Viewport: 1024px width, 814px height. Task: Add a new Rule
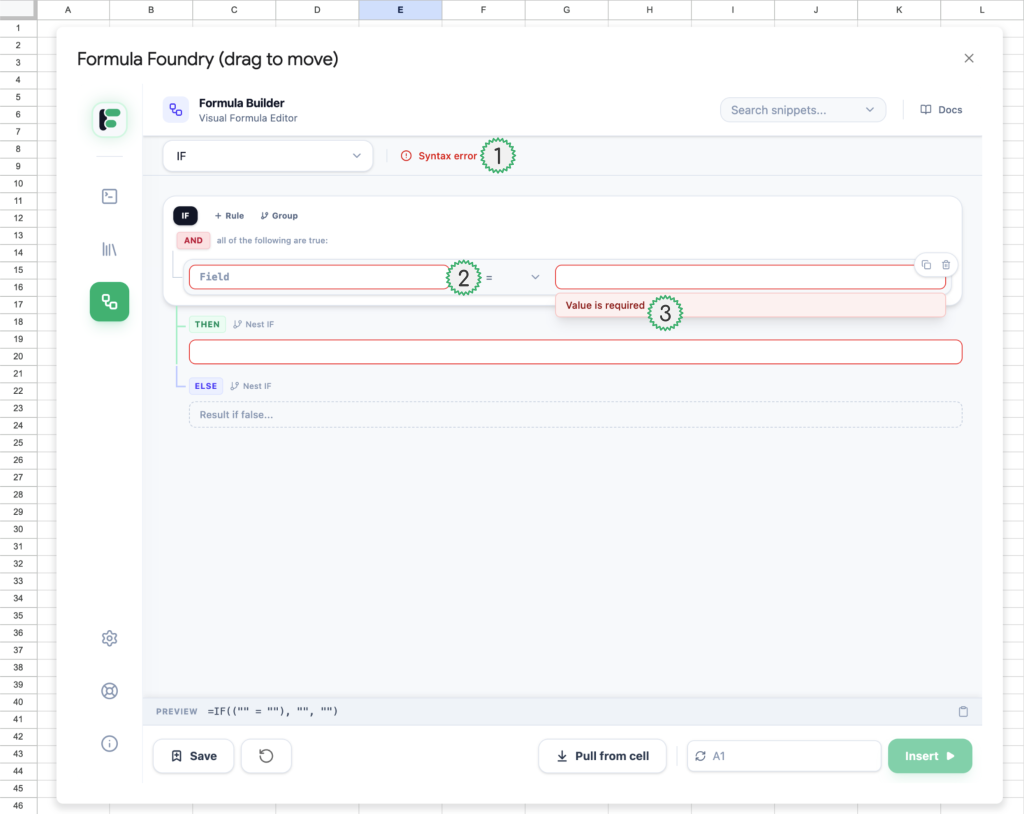pyautogui.click(x=229, y=216)
